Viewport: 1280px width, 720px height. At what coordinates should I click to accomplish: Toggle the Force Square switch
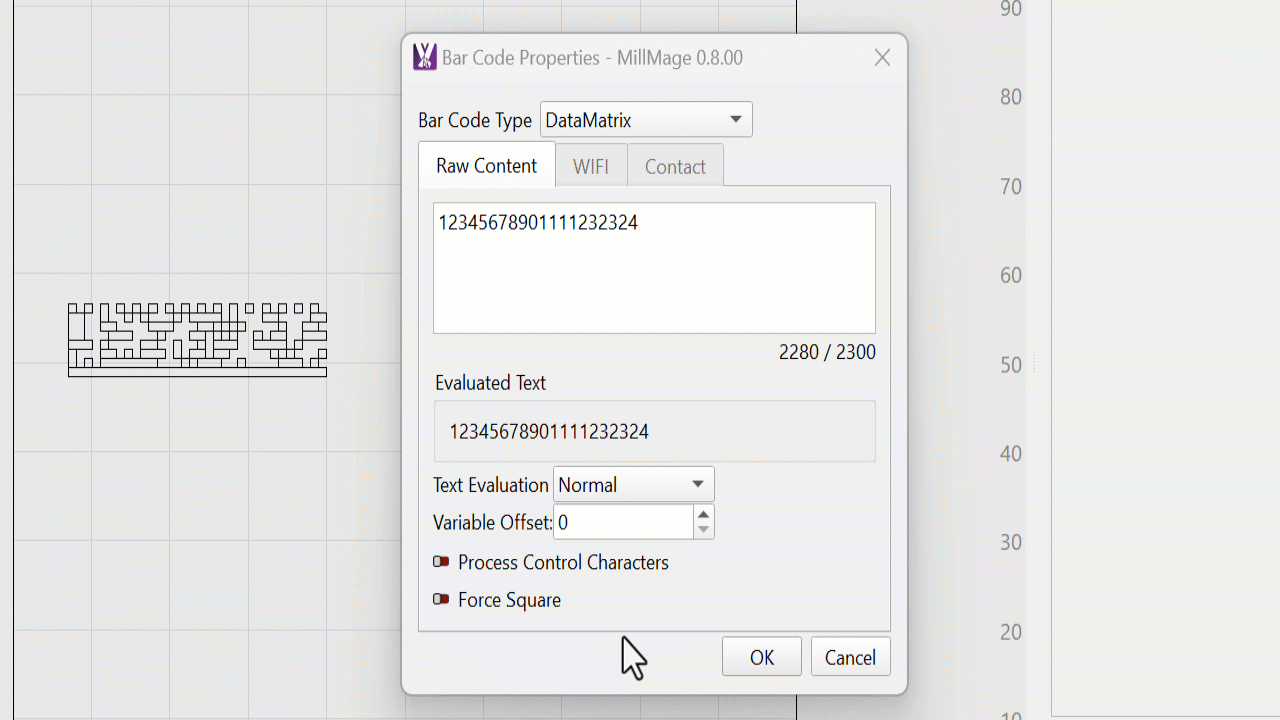point(441,600)
